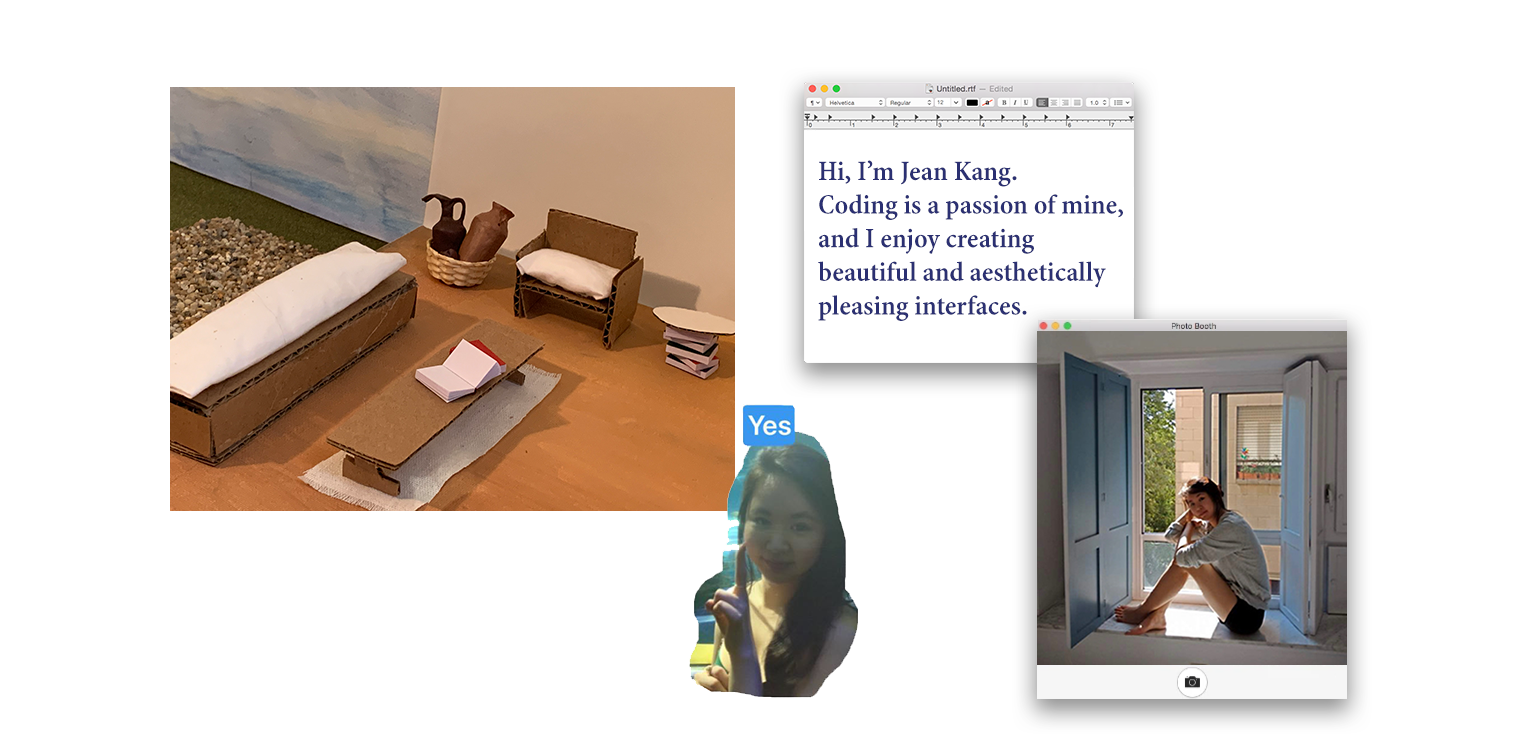Open the paragraph styles dropdown
The width and height of the screenshot is (1536, 750).
coord(814,103)
